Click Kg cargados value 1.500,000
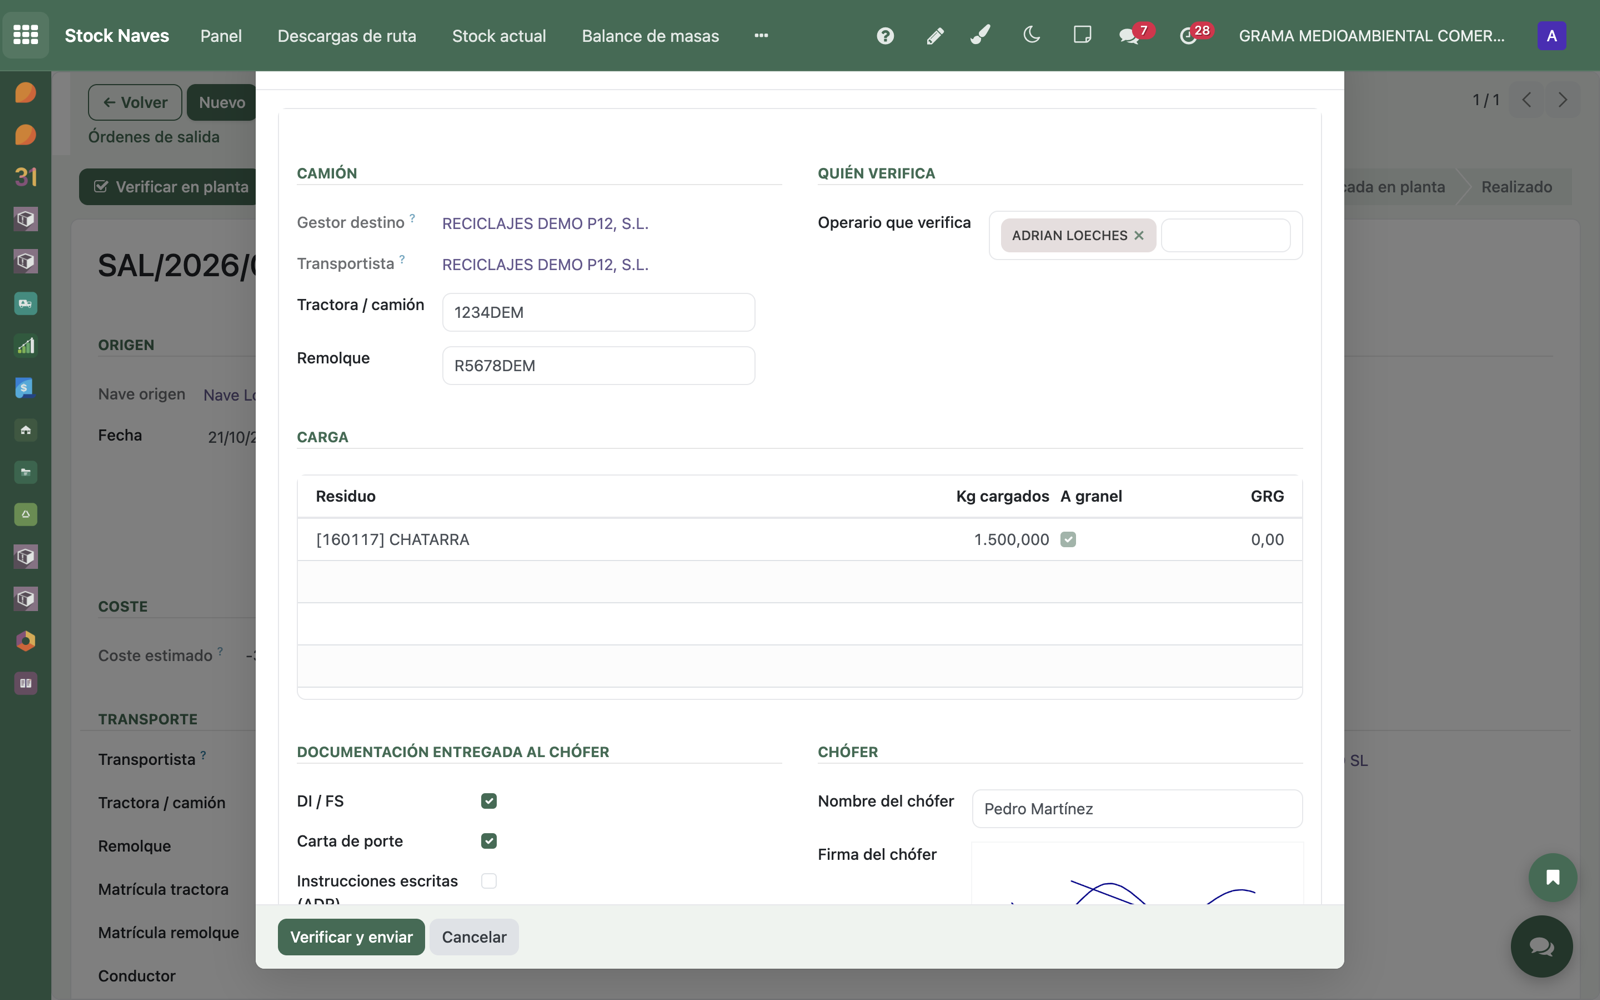1600x1000 pixels. coord(1011,540)
